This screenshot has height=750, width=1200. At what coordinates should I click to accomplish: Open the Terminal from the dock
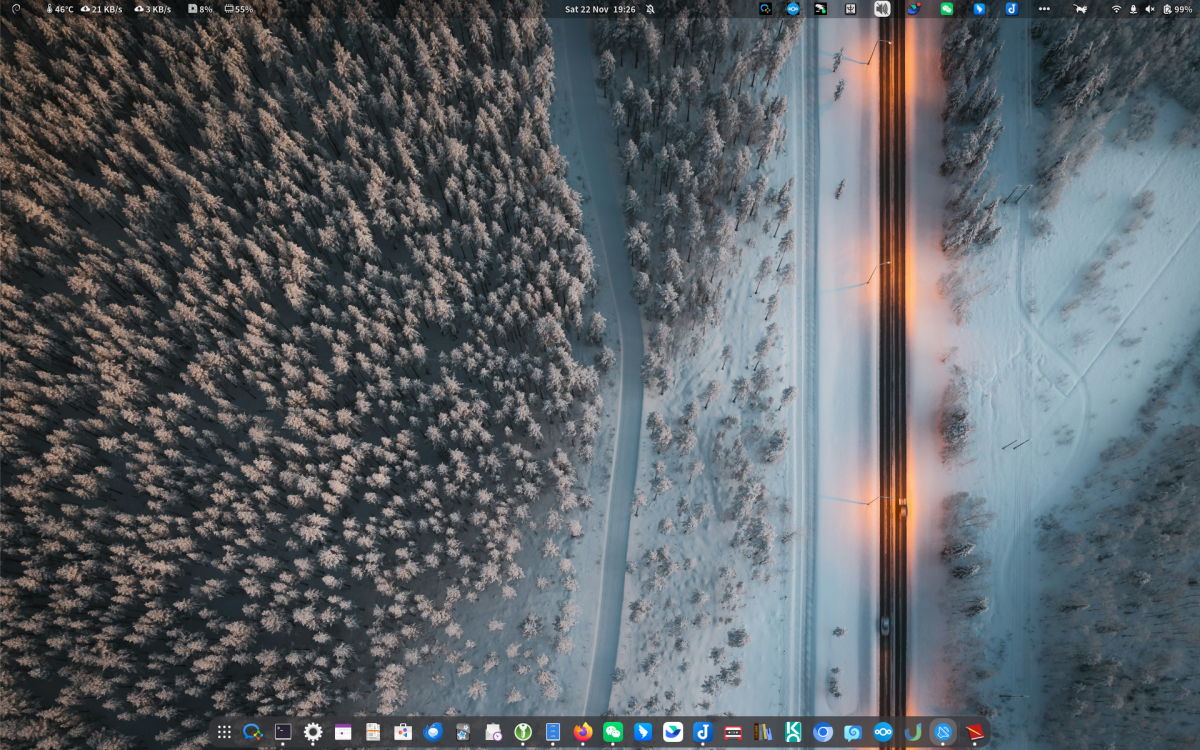click(x=281, y=733)
